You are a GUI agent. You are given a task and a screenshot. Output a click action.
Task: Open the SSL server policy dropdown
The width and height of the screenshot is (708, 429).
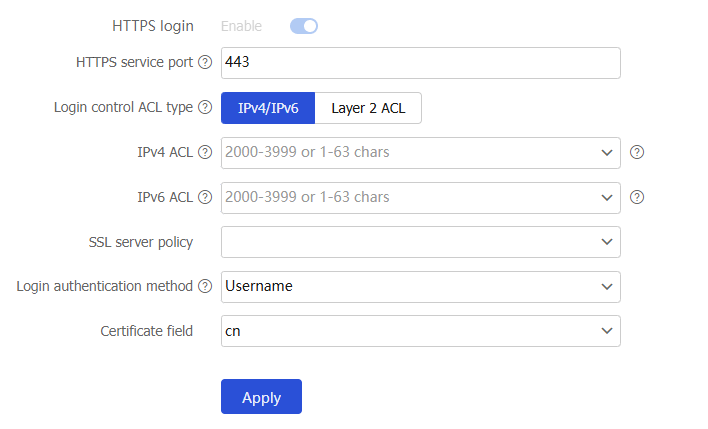pos(420,242)
